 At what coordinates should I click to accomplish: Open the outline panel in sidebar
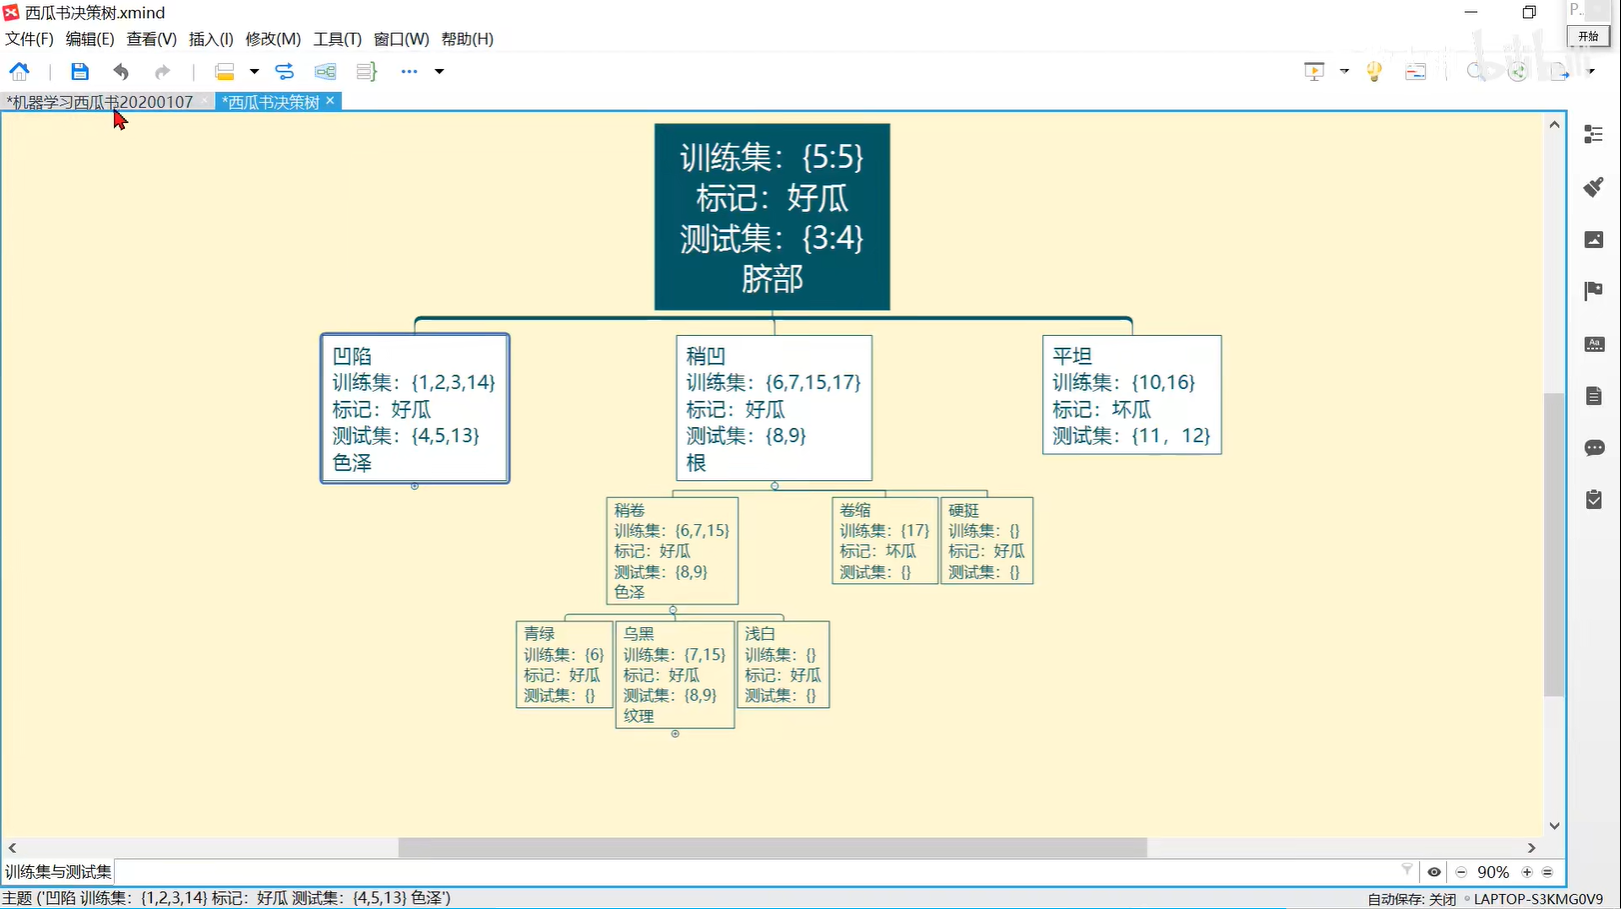point(1594,134)
